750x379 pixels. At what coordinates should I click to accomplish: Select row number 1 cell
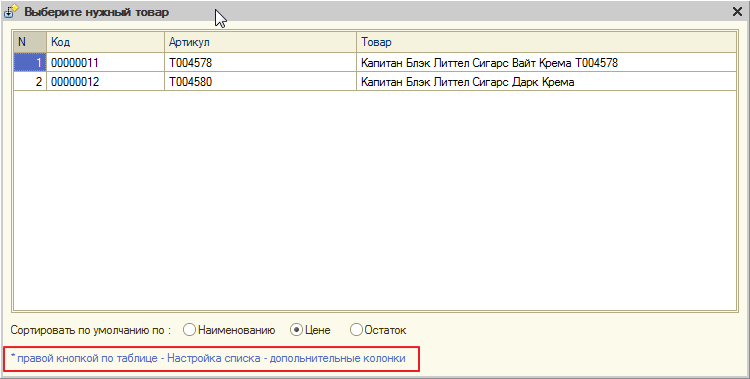tap(30, 62)
